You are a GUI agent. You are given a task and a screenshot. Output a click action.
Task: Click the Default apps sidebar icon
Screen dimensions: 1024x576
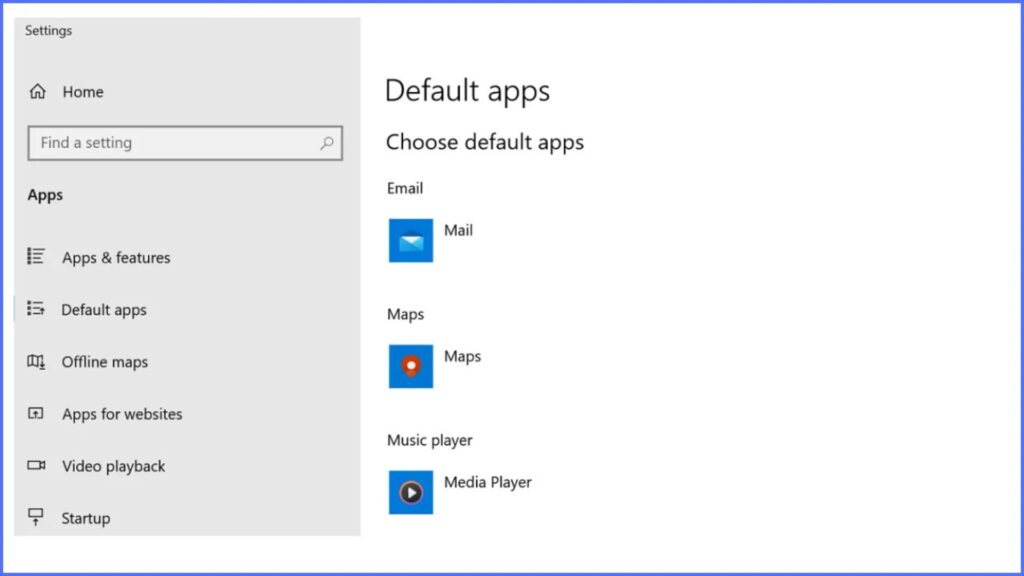click(37, 309)
